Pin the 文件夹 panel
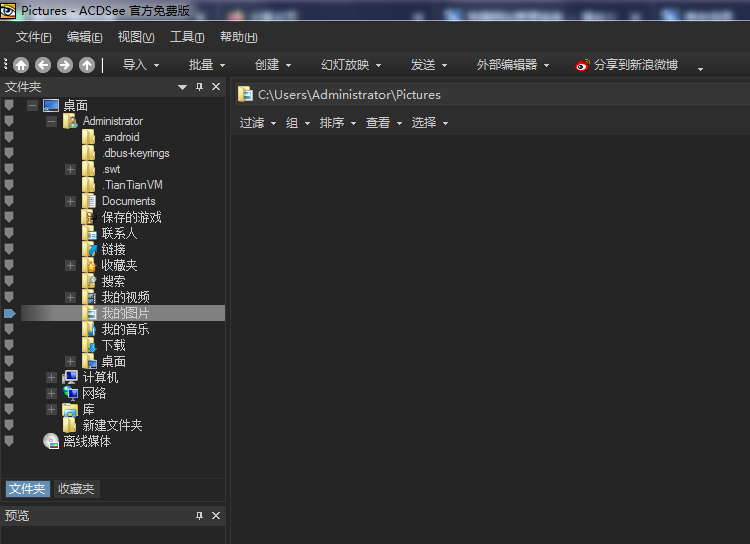The width and height of the screenshot is (750, 544). 199,87
